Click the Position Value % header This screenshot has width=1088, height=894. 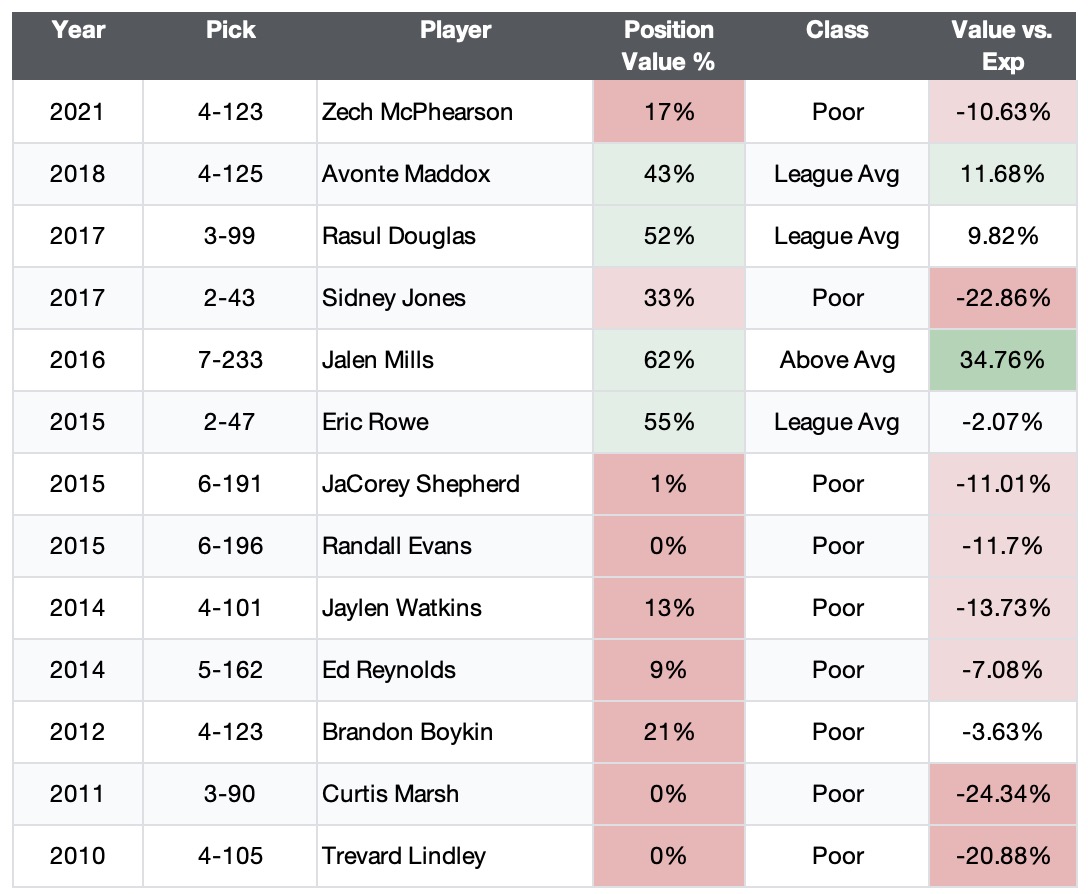(x=668, y=45)
